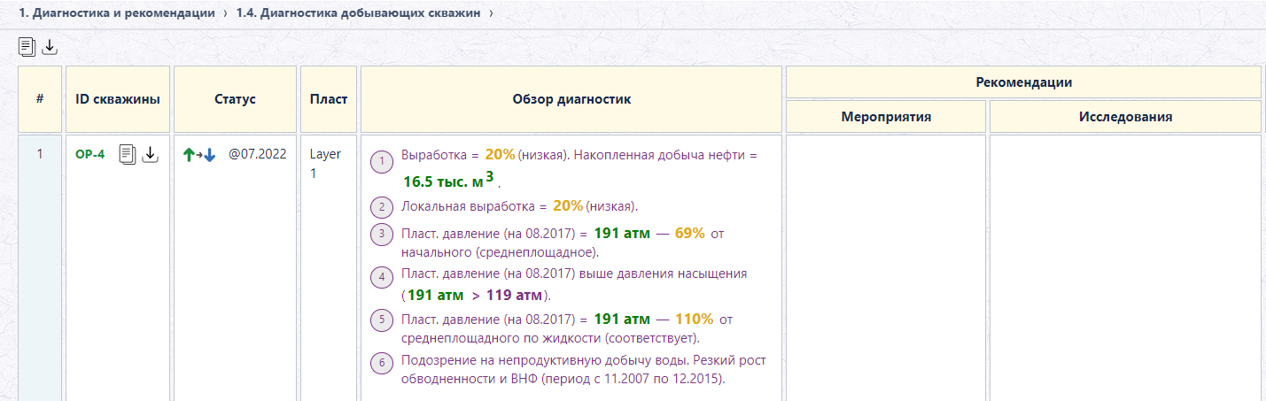Download OP-4 data via its download icon

coord(150,154)
